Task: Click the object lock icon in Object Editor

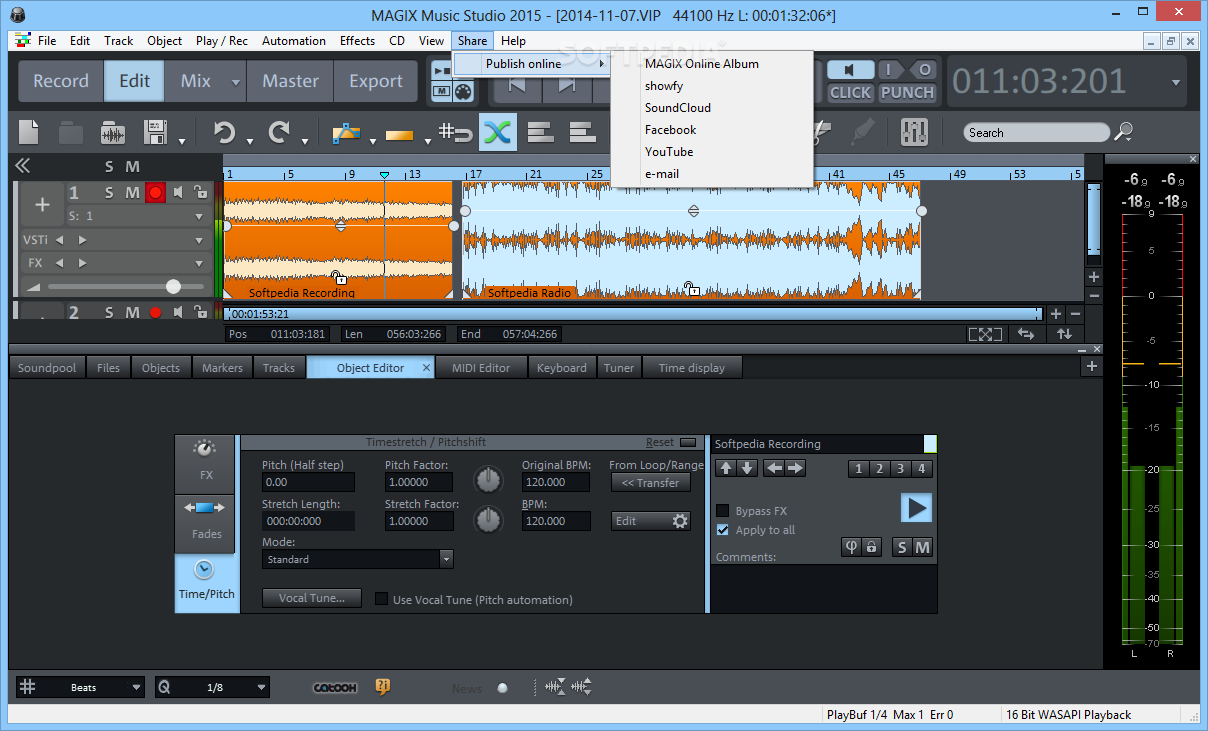Action: click(x=872, y=547)
